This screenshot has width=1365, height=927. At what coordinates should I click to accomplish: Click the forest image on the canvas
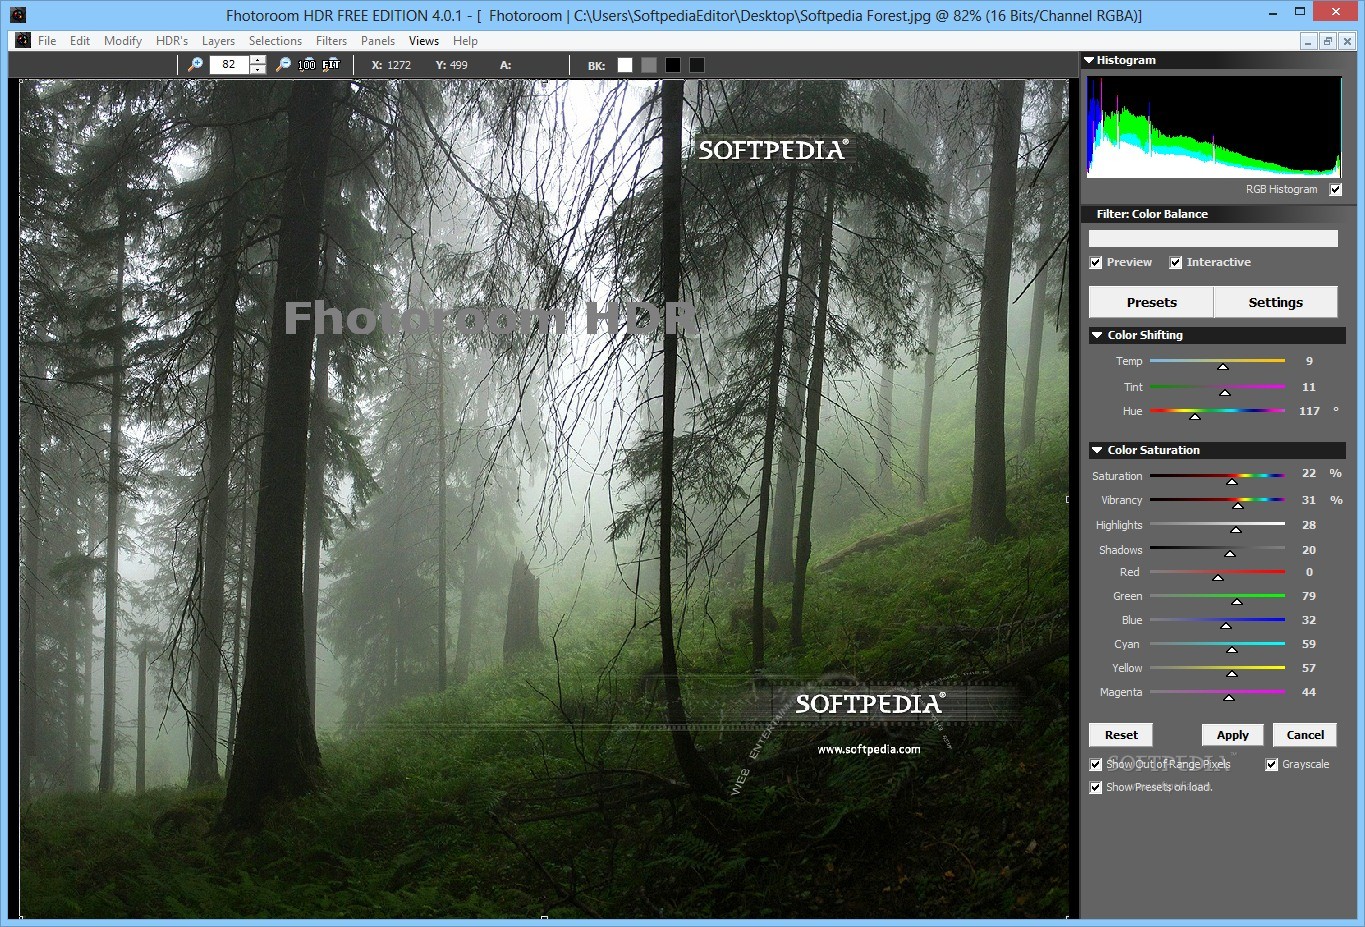click(x=544, y=498)
